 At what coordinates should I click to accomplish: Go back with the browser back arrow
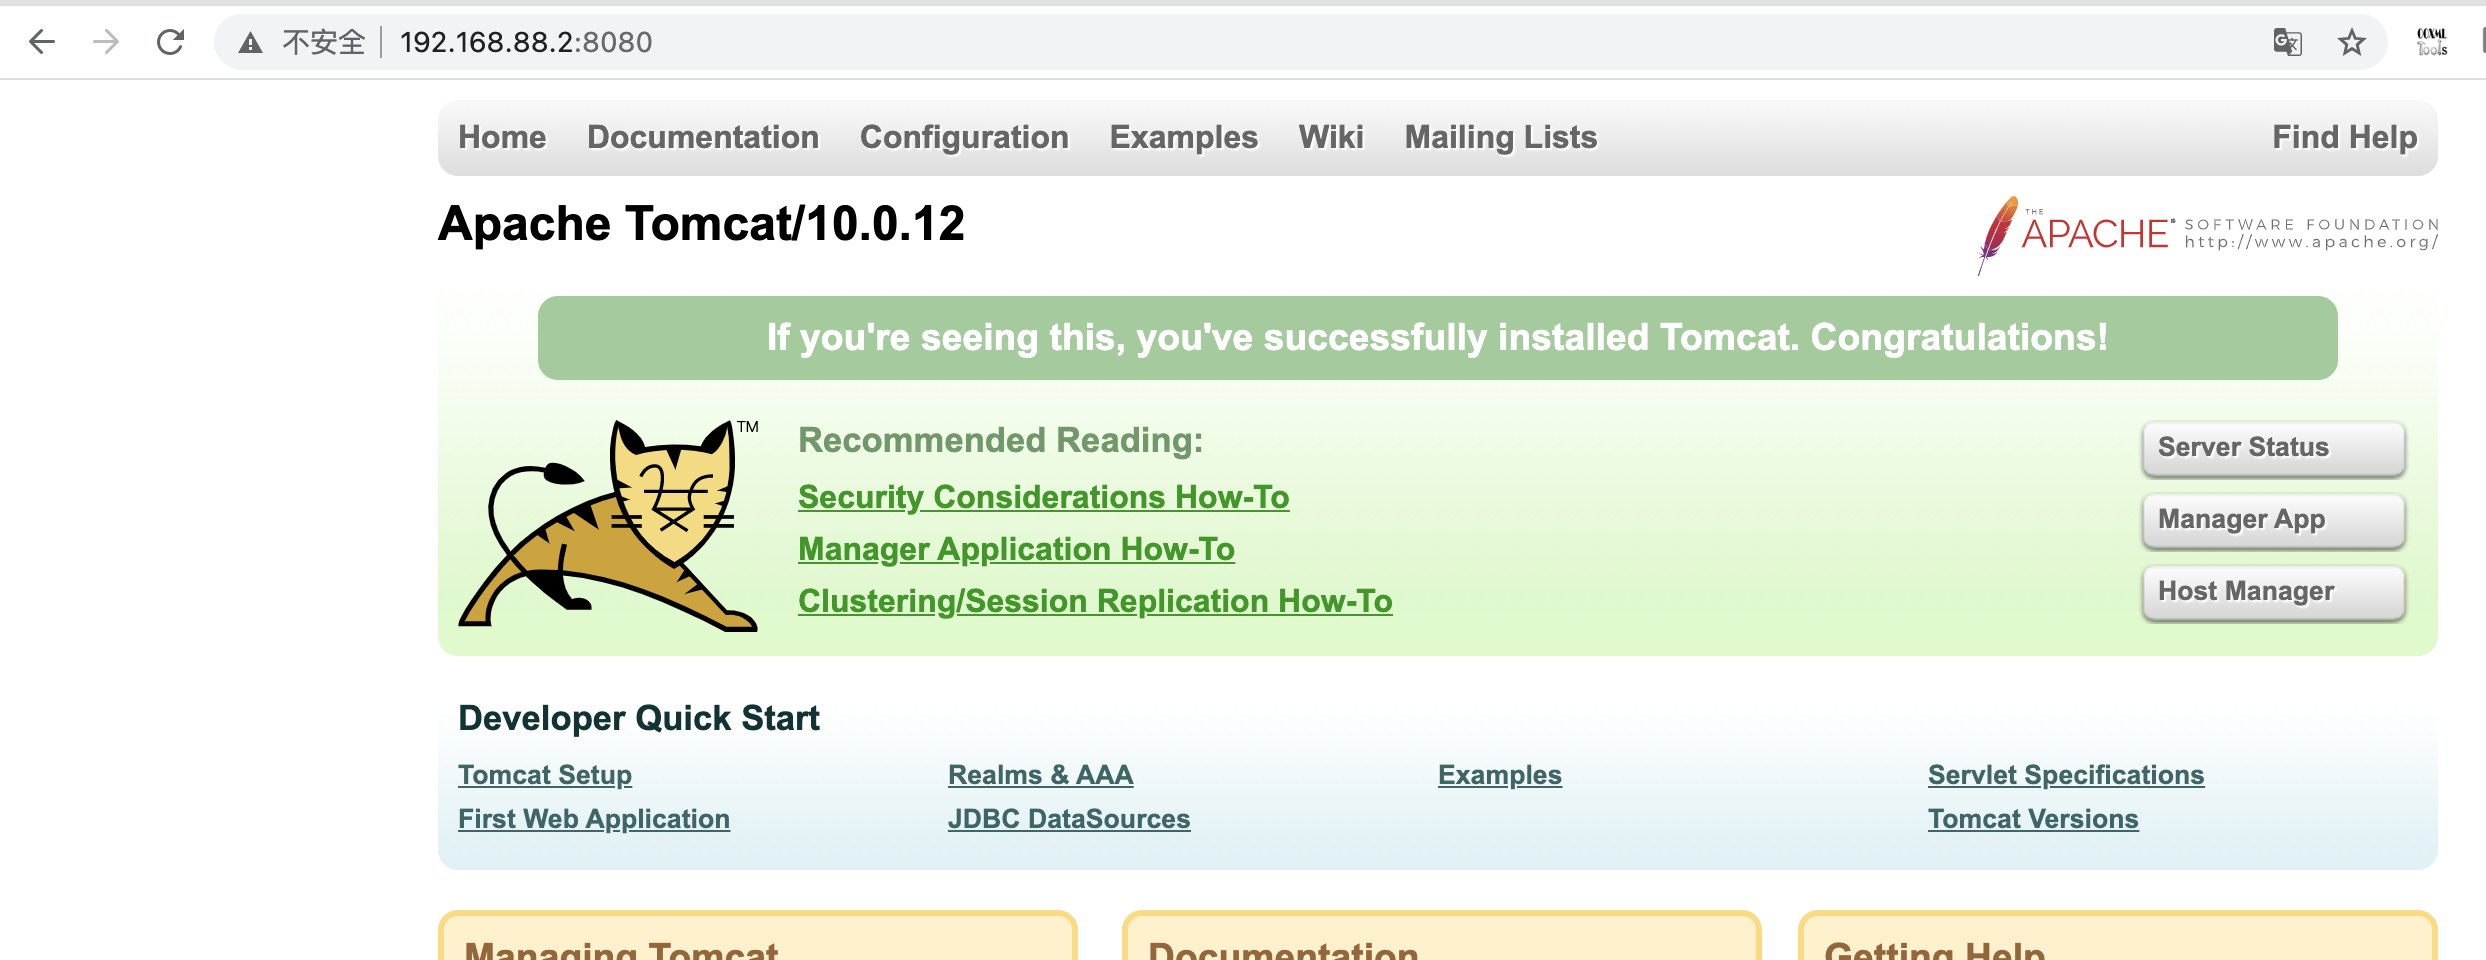[x=42, y=42]
